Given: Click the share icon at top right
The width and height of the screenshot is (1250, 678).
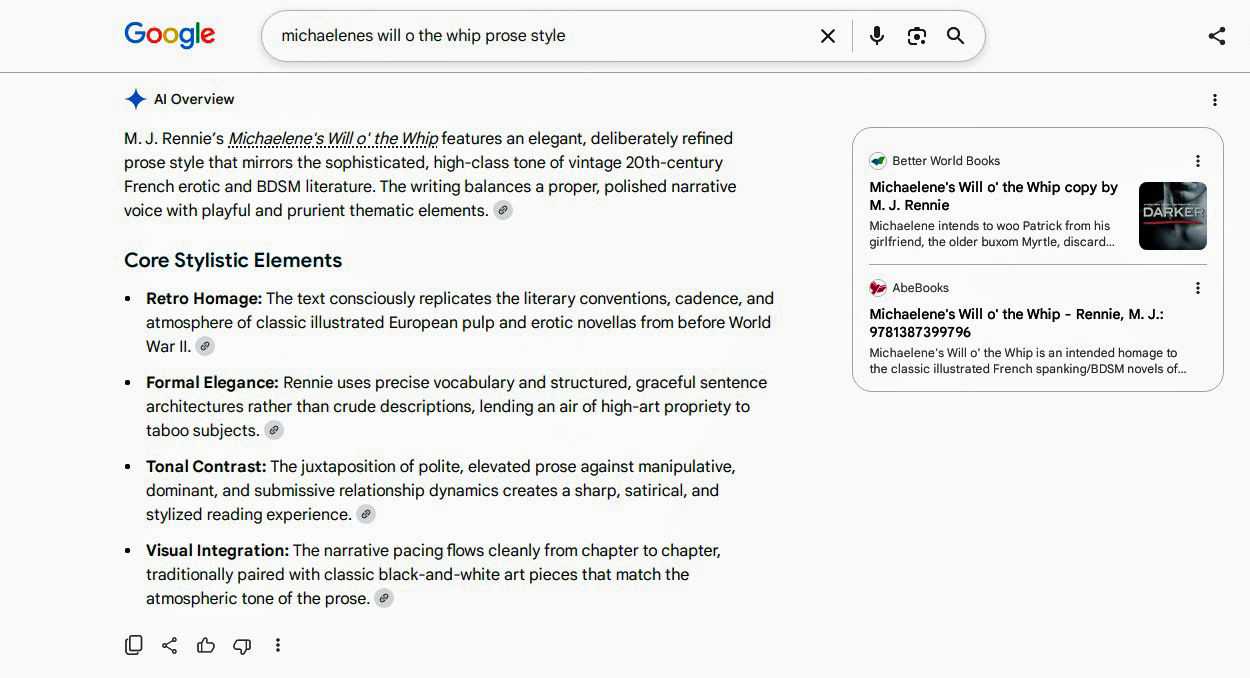Looking at the screenshot, I should pyautogui.click(x=1216, y=36).
